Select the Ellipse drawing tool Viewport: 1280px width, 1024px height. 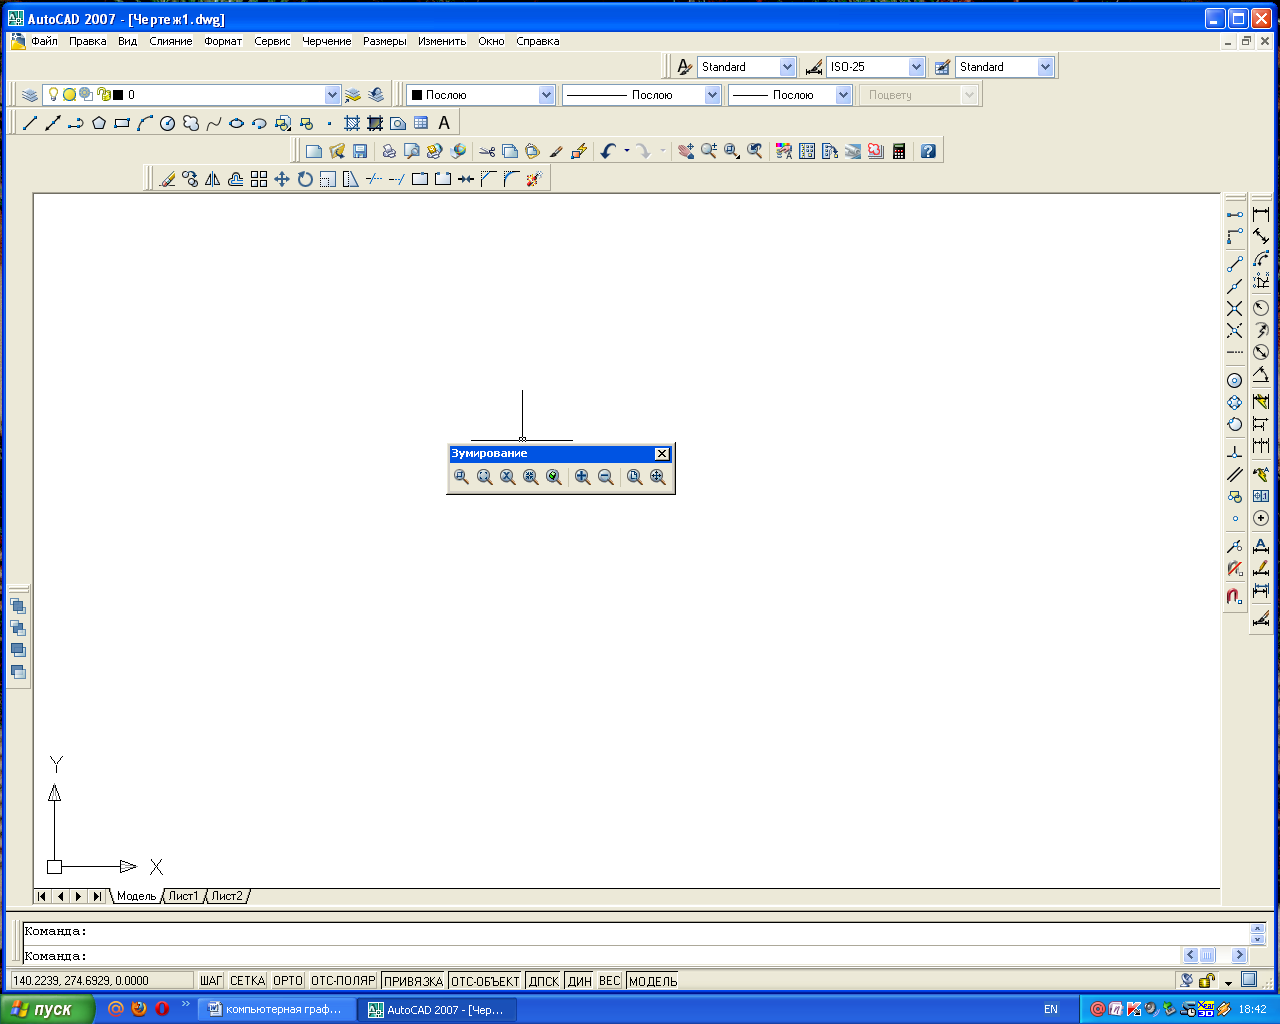(237, 123)
